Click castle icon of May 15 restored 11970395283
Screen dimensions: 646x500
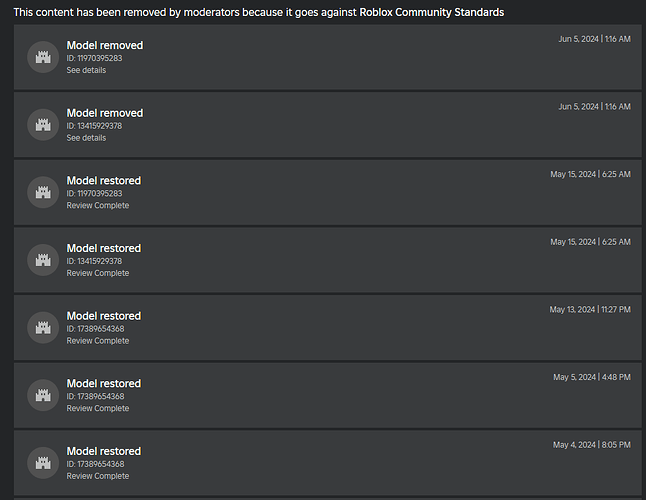pos(43,192)
